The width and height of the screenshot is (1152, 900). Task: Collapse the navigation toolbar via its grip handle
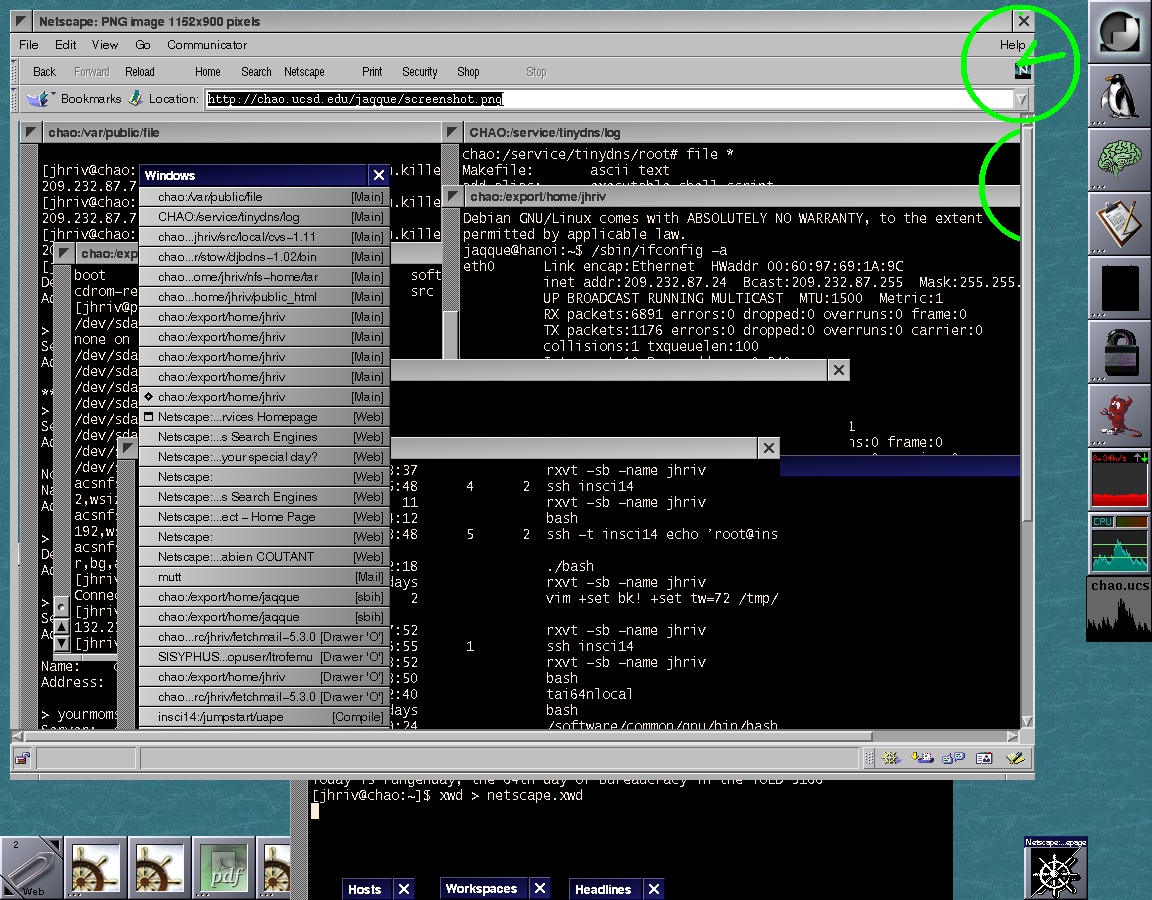14,71
